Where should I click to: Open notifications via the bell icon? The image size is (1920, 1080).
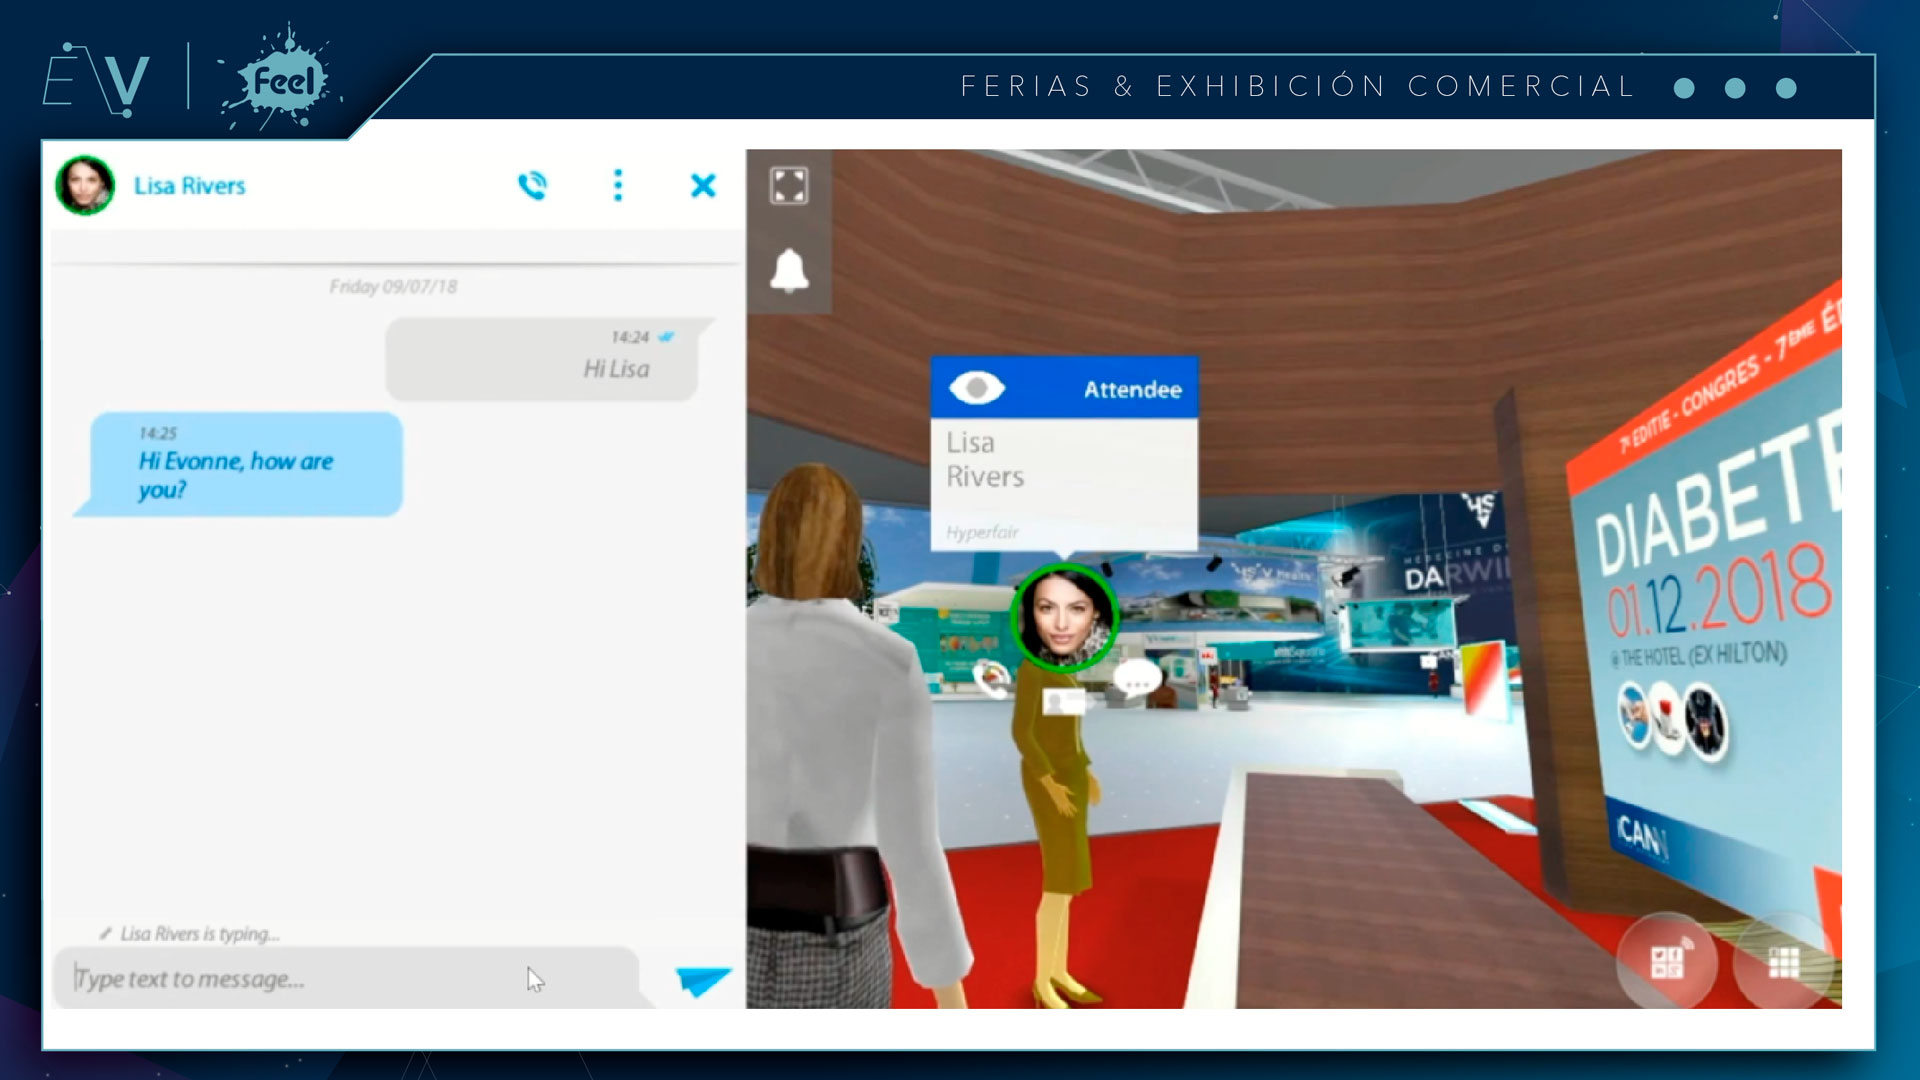tap(789, 270)
